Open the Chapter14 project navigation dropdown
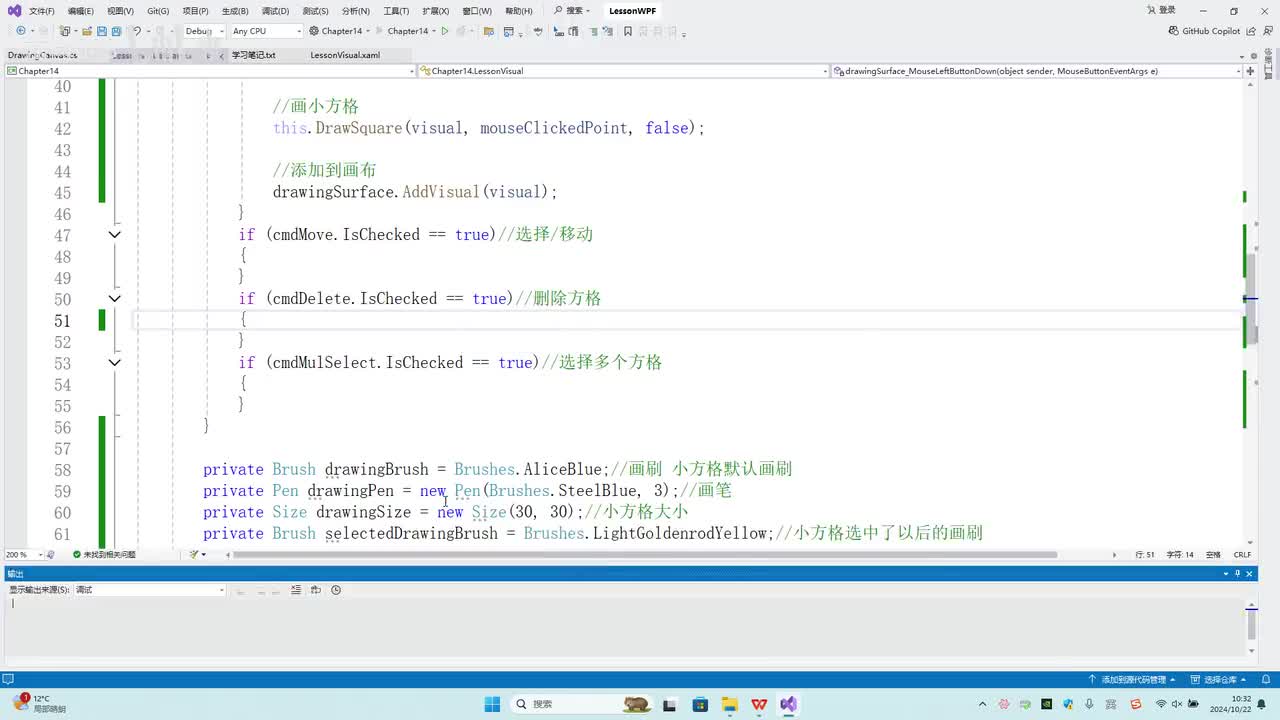1280x720 pixels. tap(210, 71)
